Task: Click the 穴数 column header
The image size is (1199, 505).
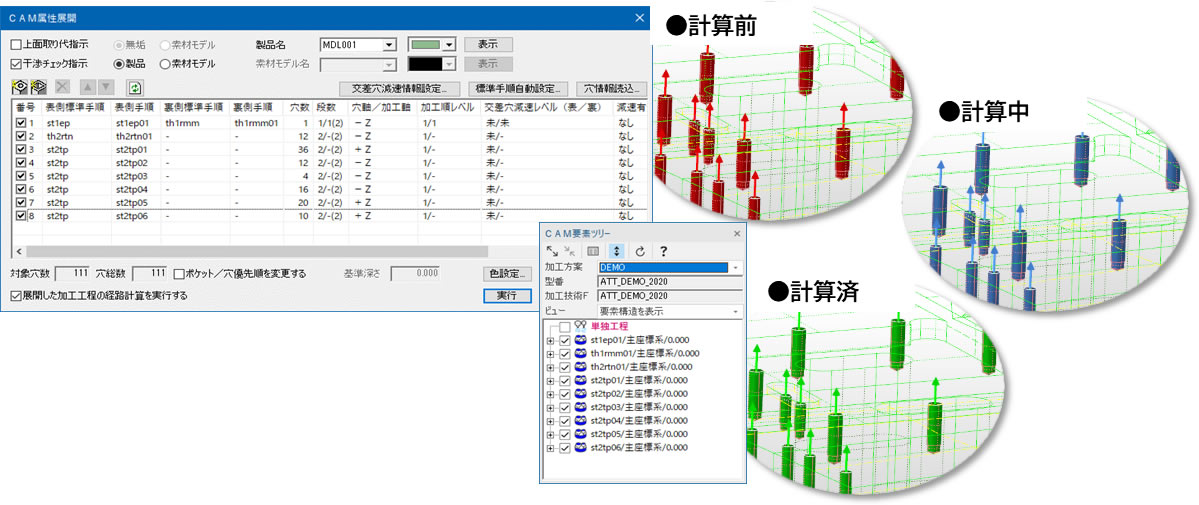Action: pos(299,106)
